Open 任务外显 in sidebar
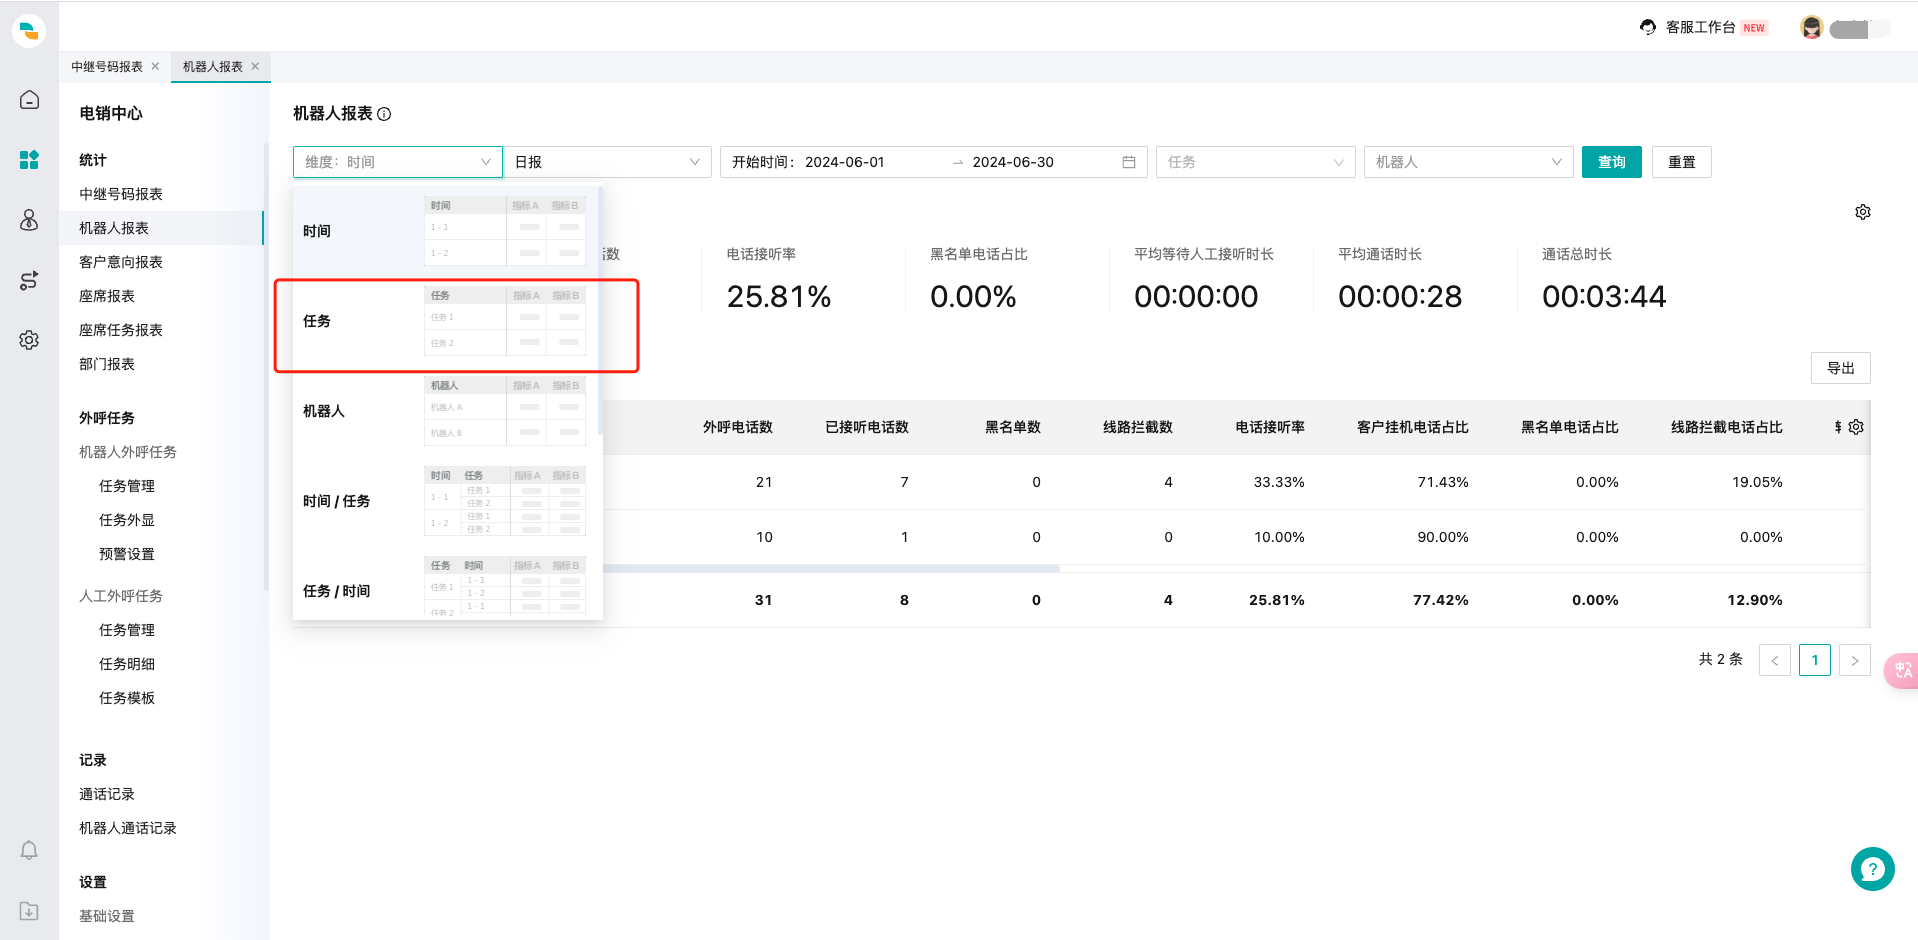 click(127, 520)
